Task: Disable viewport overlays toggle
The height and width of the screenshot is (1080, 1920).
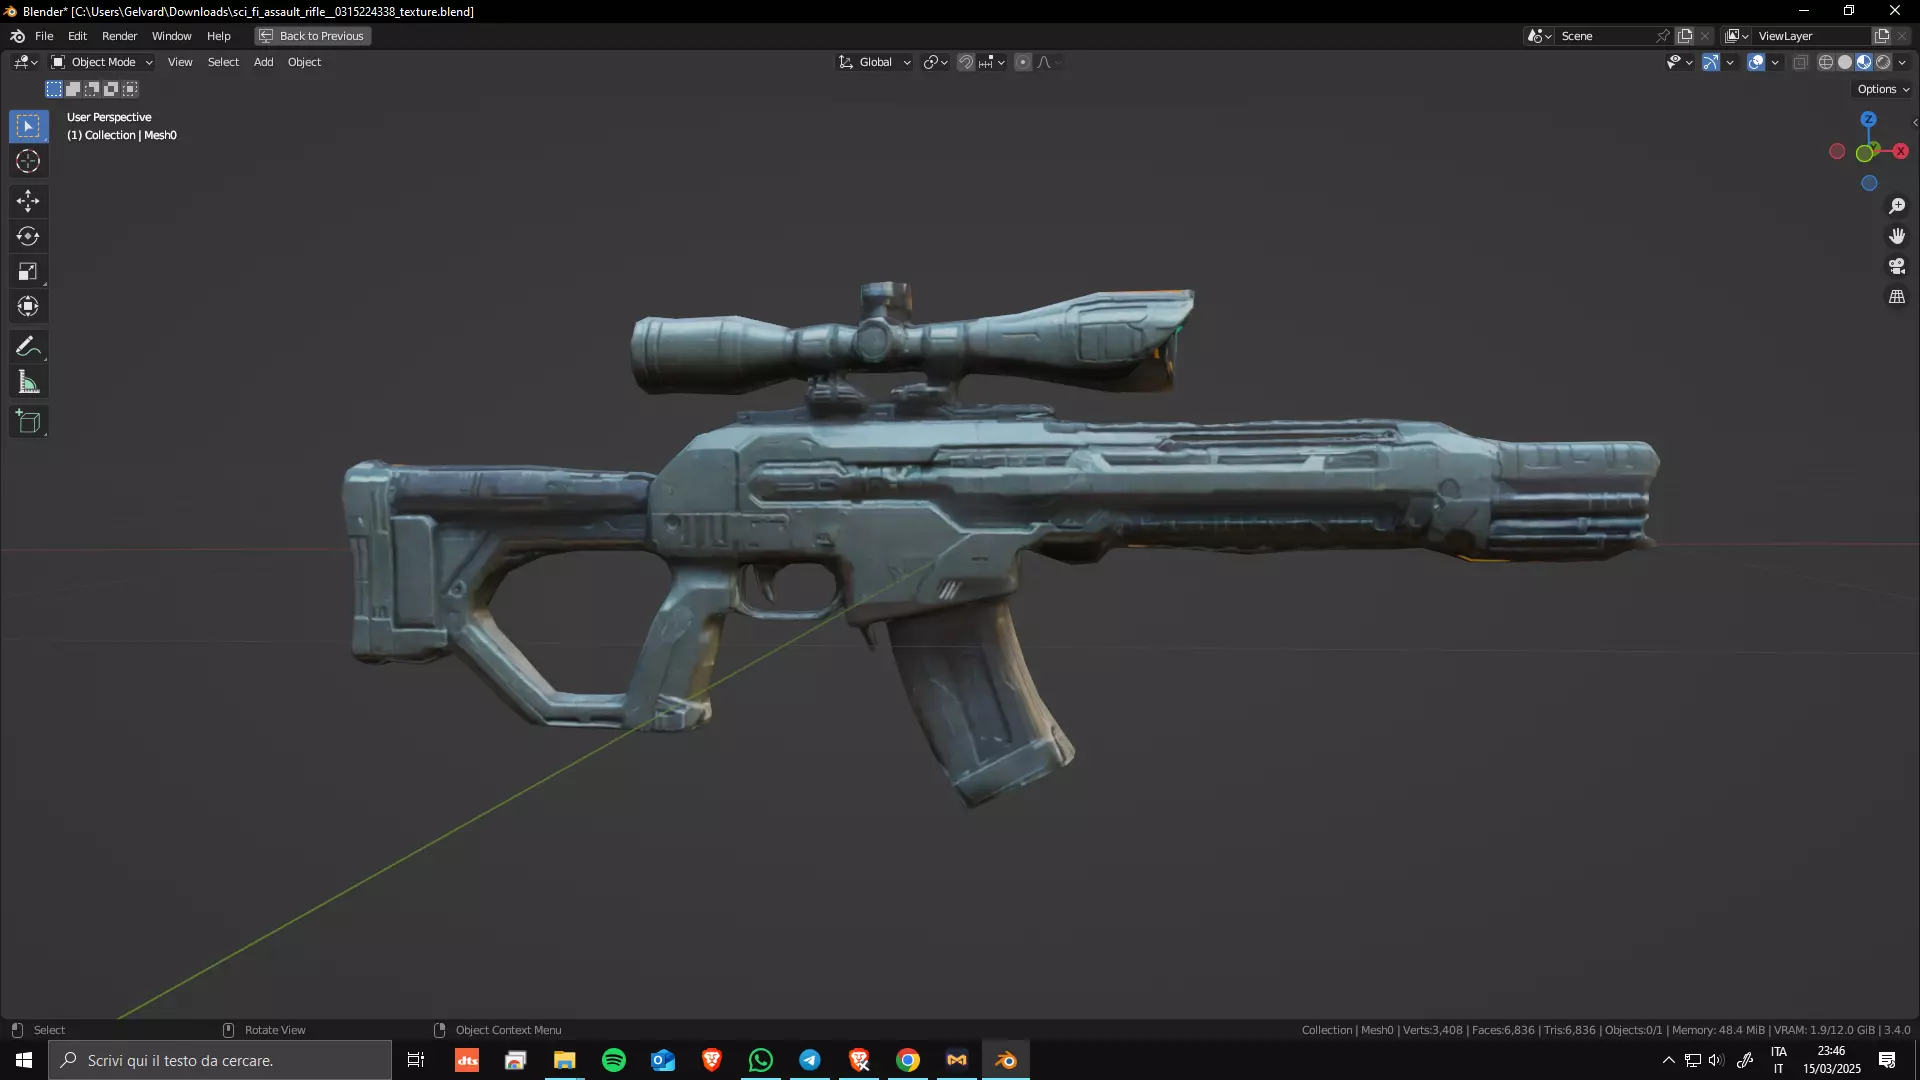Action: [1756, 62]
